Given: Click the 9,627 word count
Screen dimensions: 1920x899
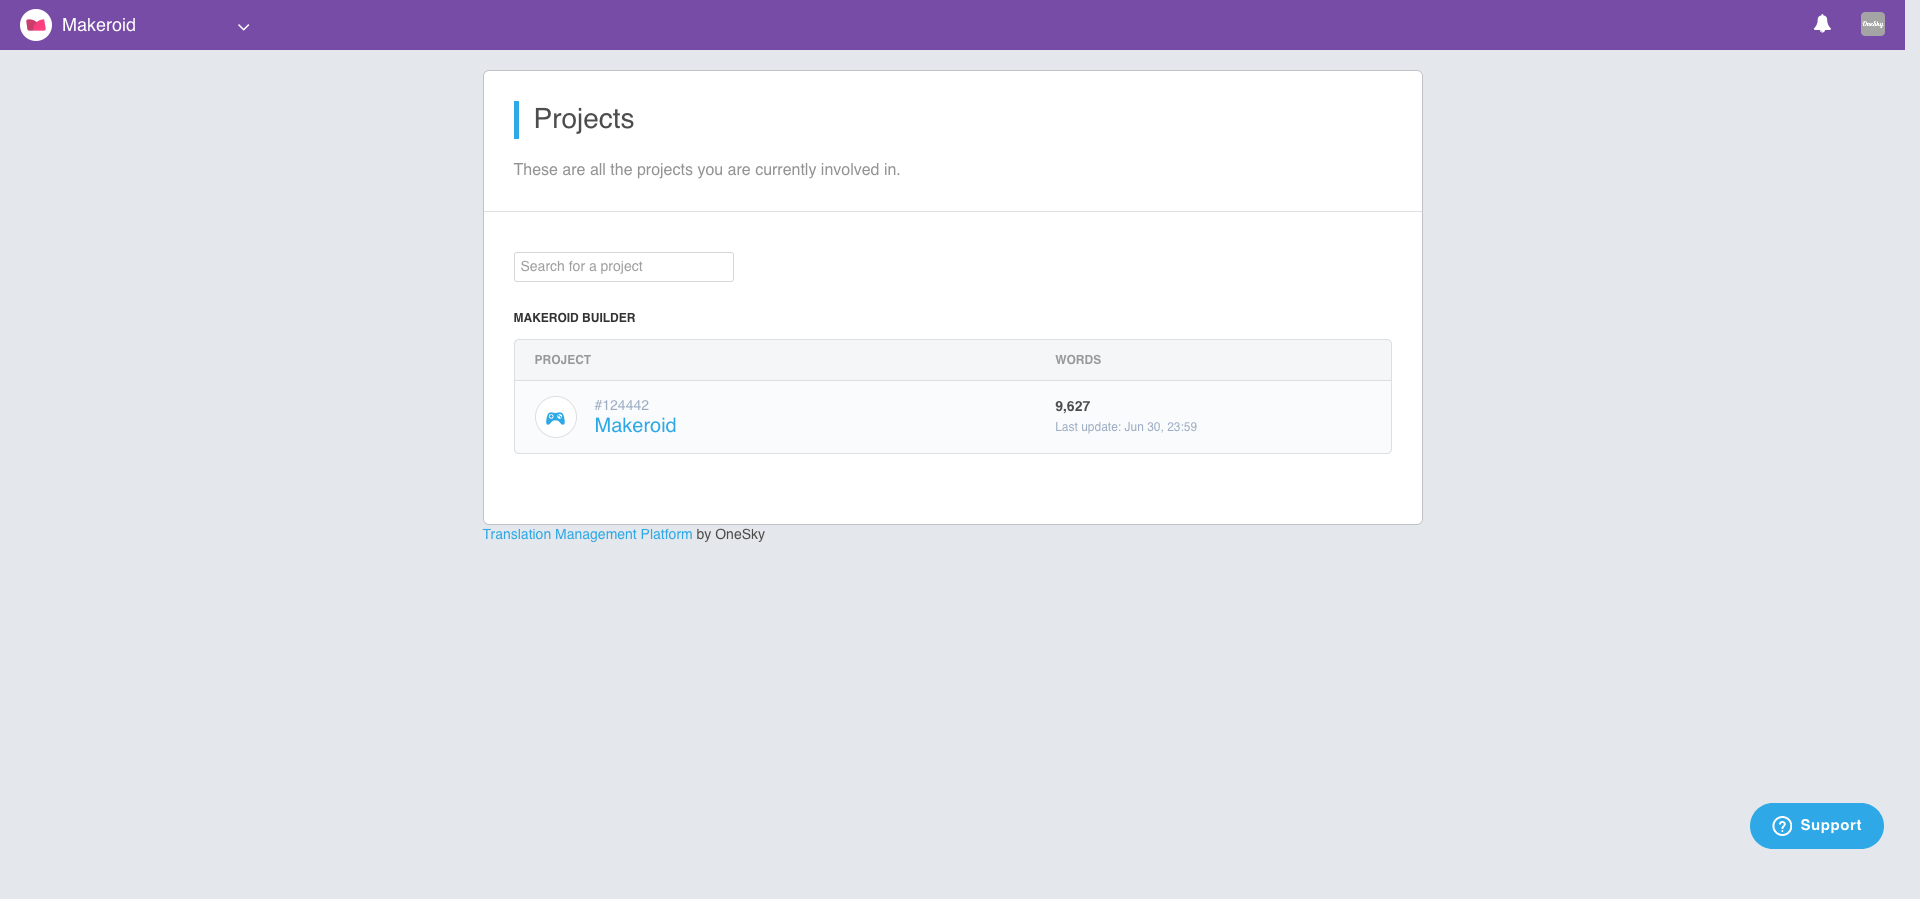Looking at the screenshot, I should point(1072,406).
